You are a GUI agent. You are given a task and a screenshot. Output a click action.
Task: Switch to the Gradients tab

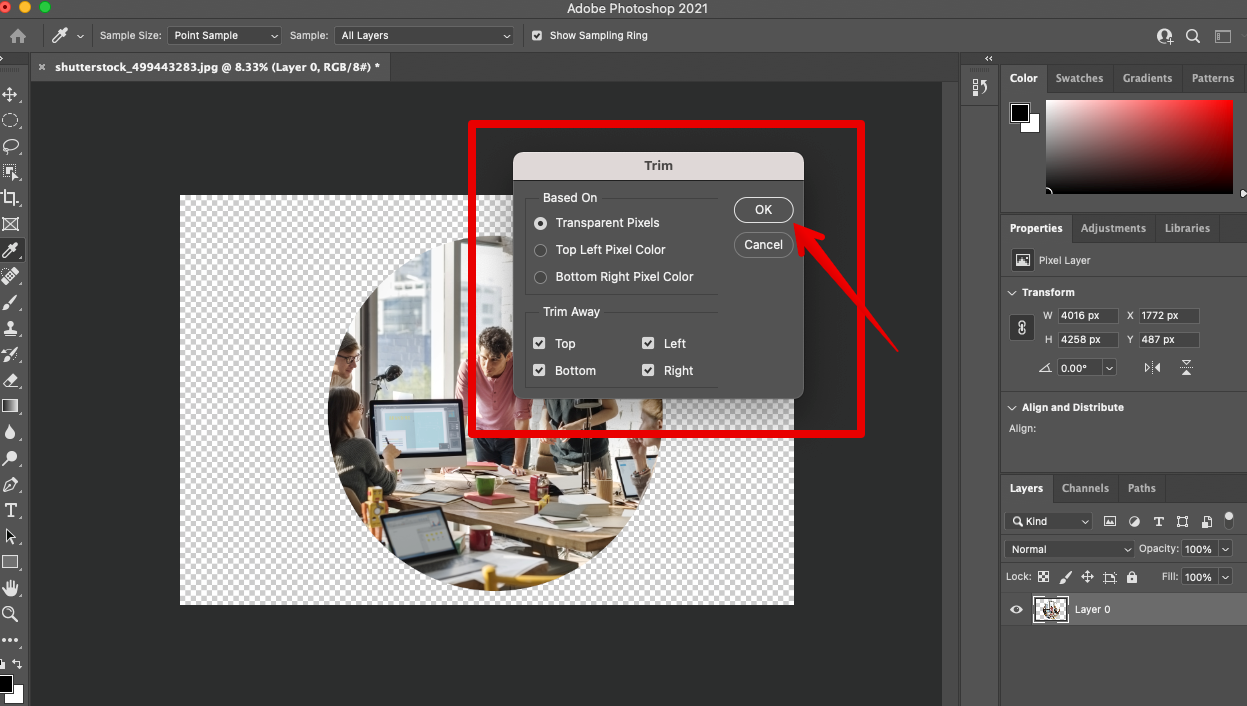[x=1147, y=78]
